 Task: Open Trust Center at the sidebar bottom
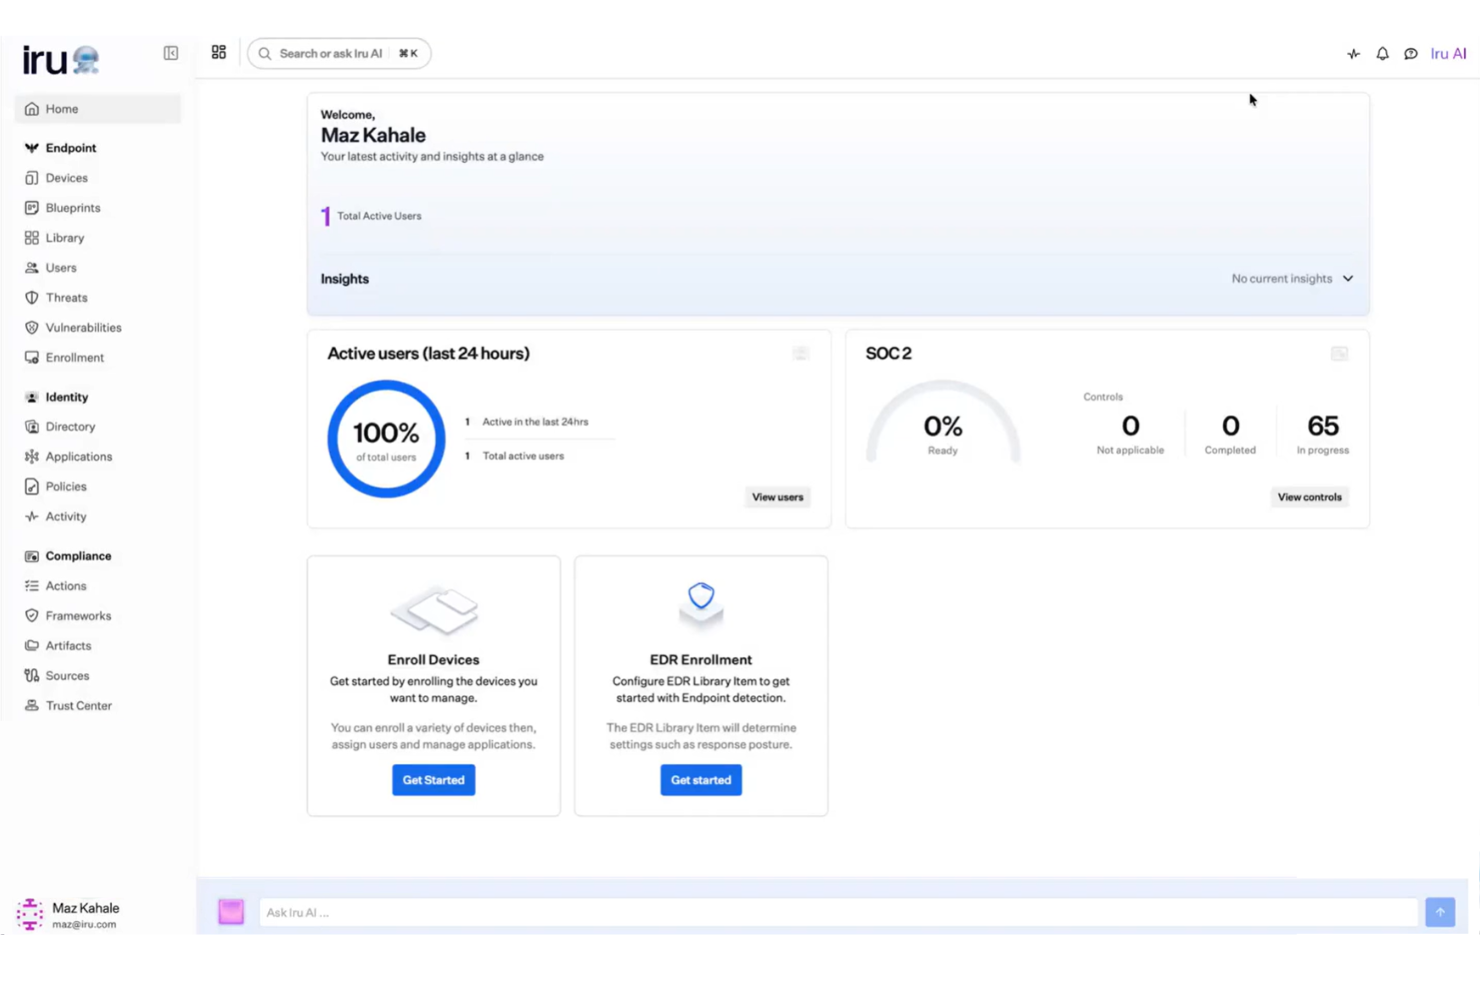(x=79, y=705)
